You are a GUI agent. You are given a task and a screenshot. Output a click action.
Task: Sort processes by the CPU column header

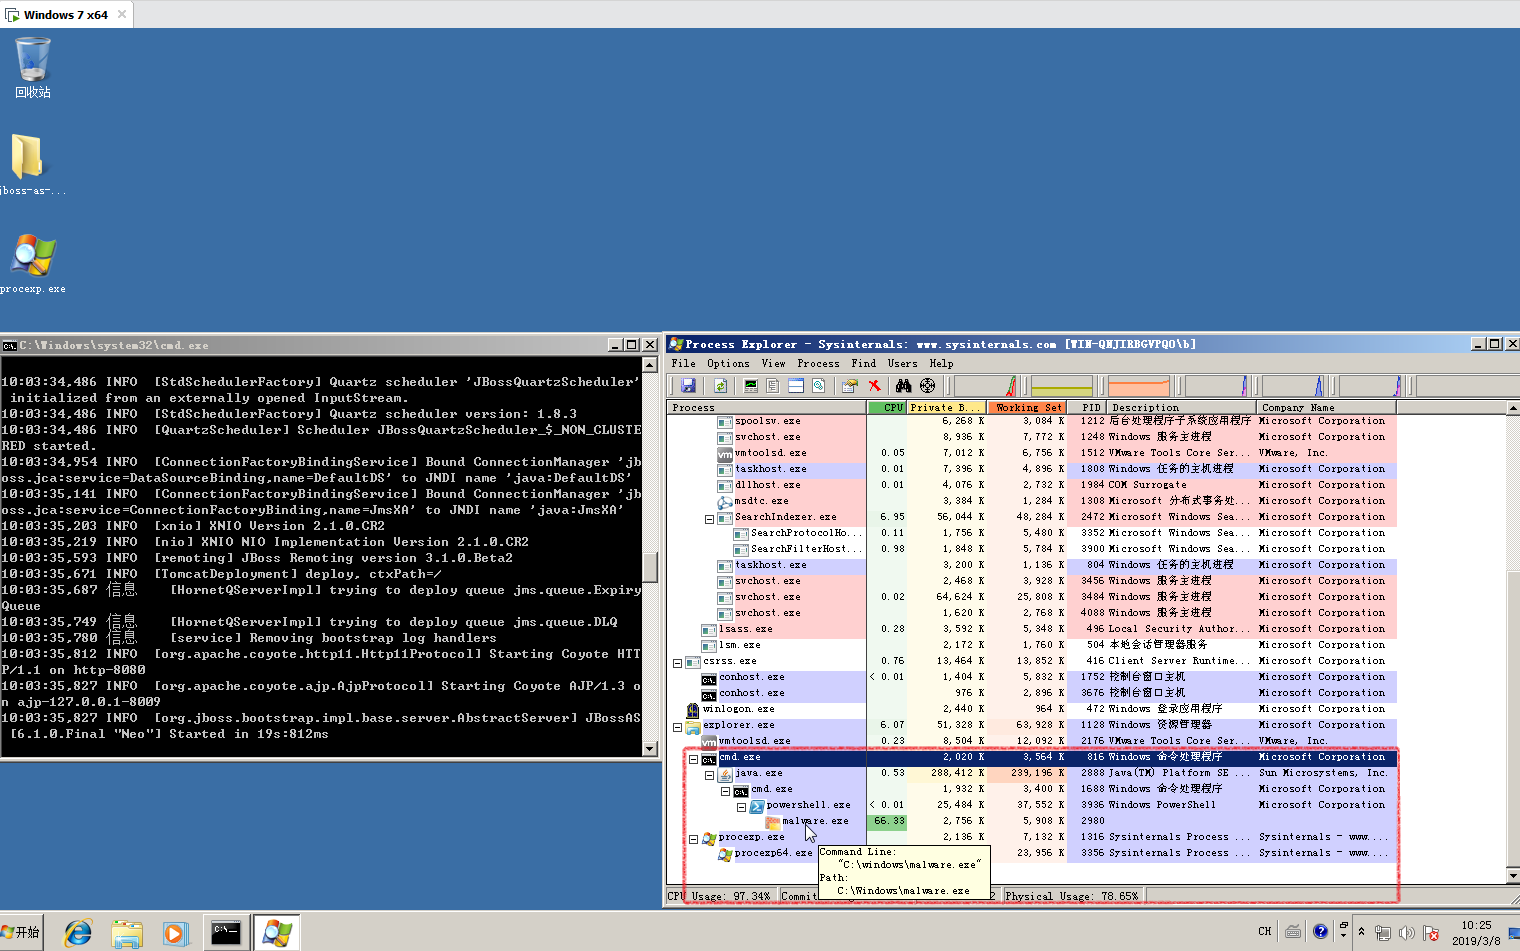[x=887, y=408]
